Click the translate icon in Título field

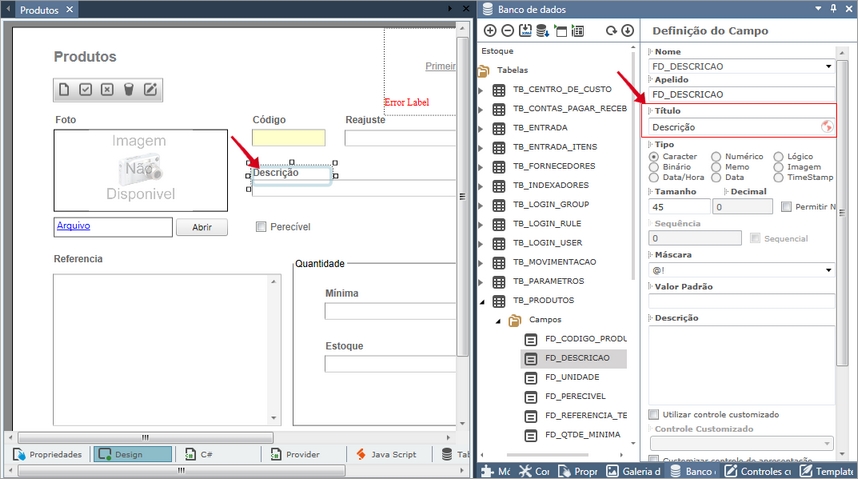pos(826,127)
